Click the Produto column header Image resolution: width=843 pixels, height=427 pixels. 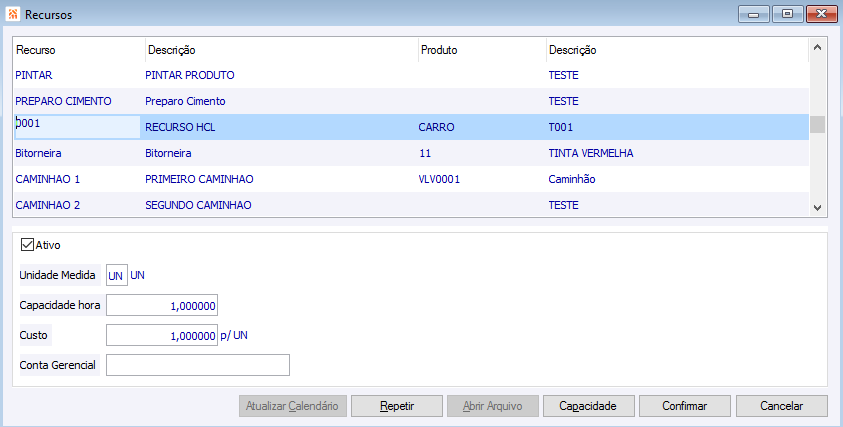tap(482, 50)
